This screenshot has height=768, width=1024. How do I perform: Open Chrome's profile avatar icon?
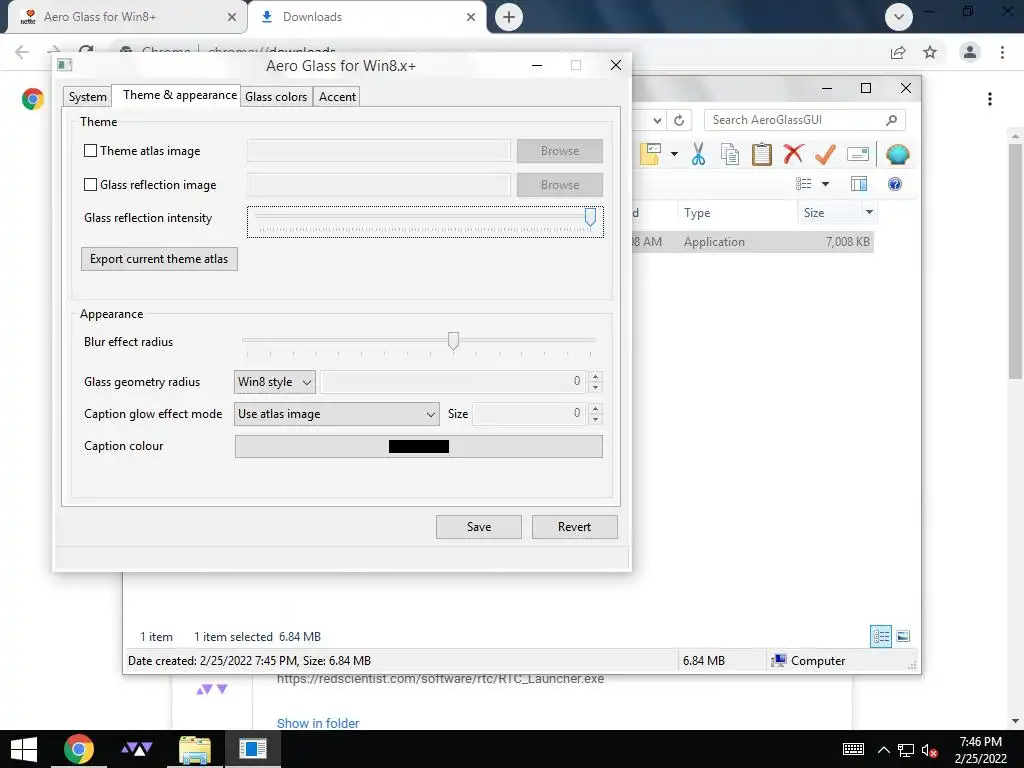[x=970, y=52]
